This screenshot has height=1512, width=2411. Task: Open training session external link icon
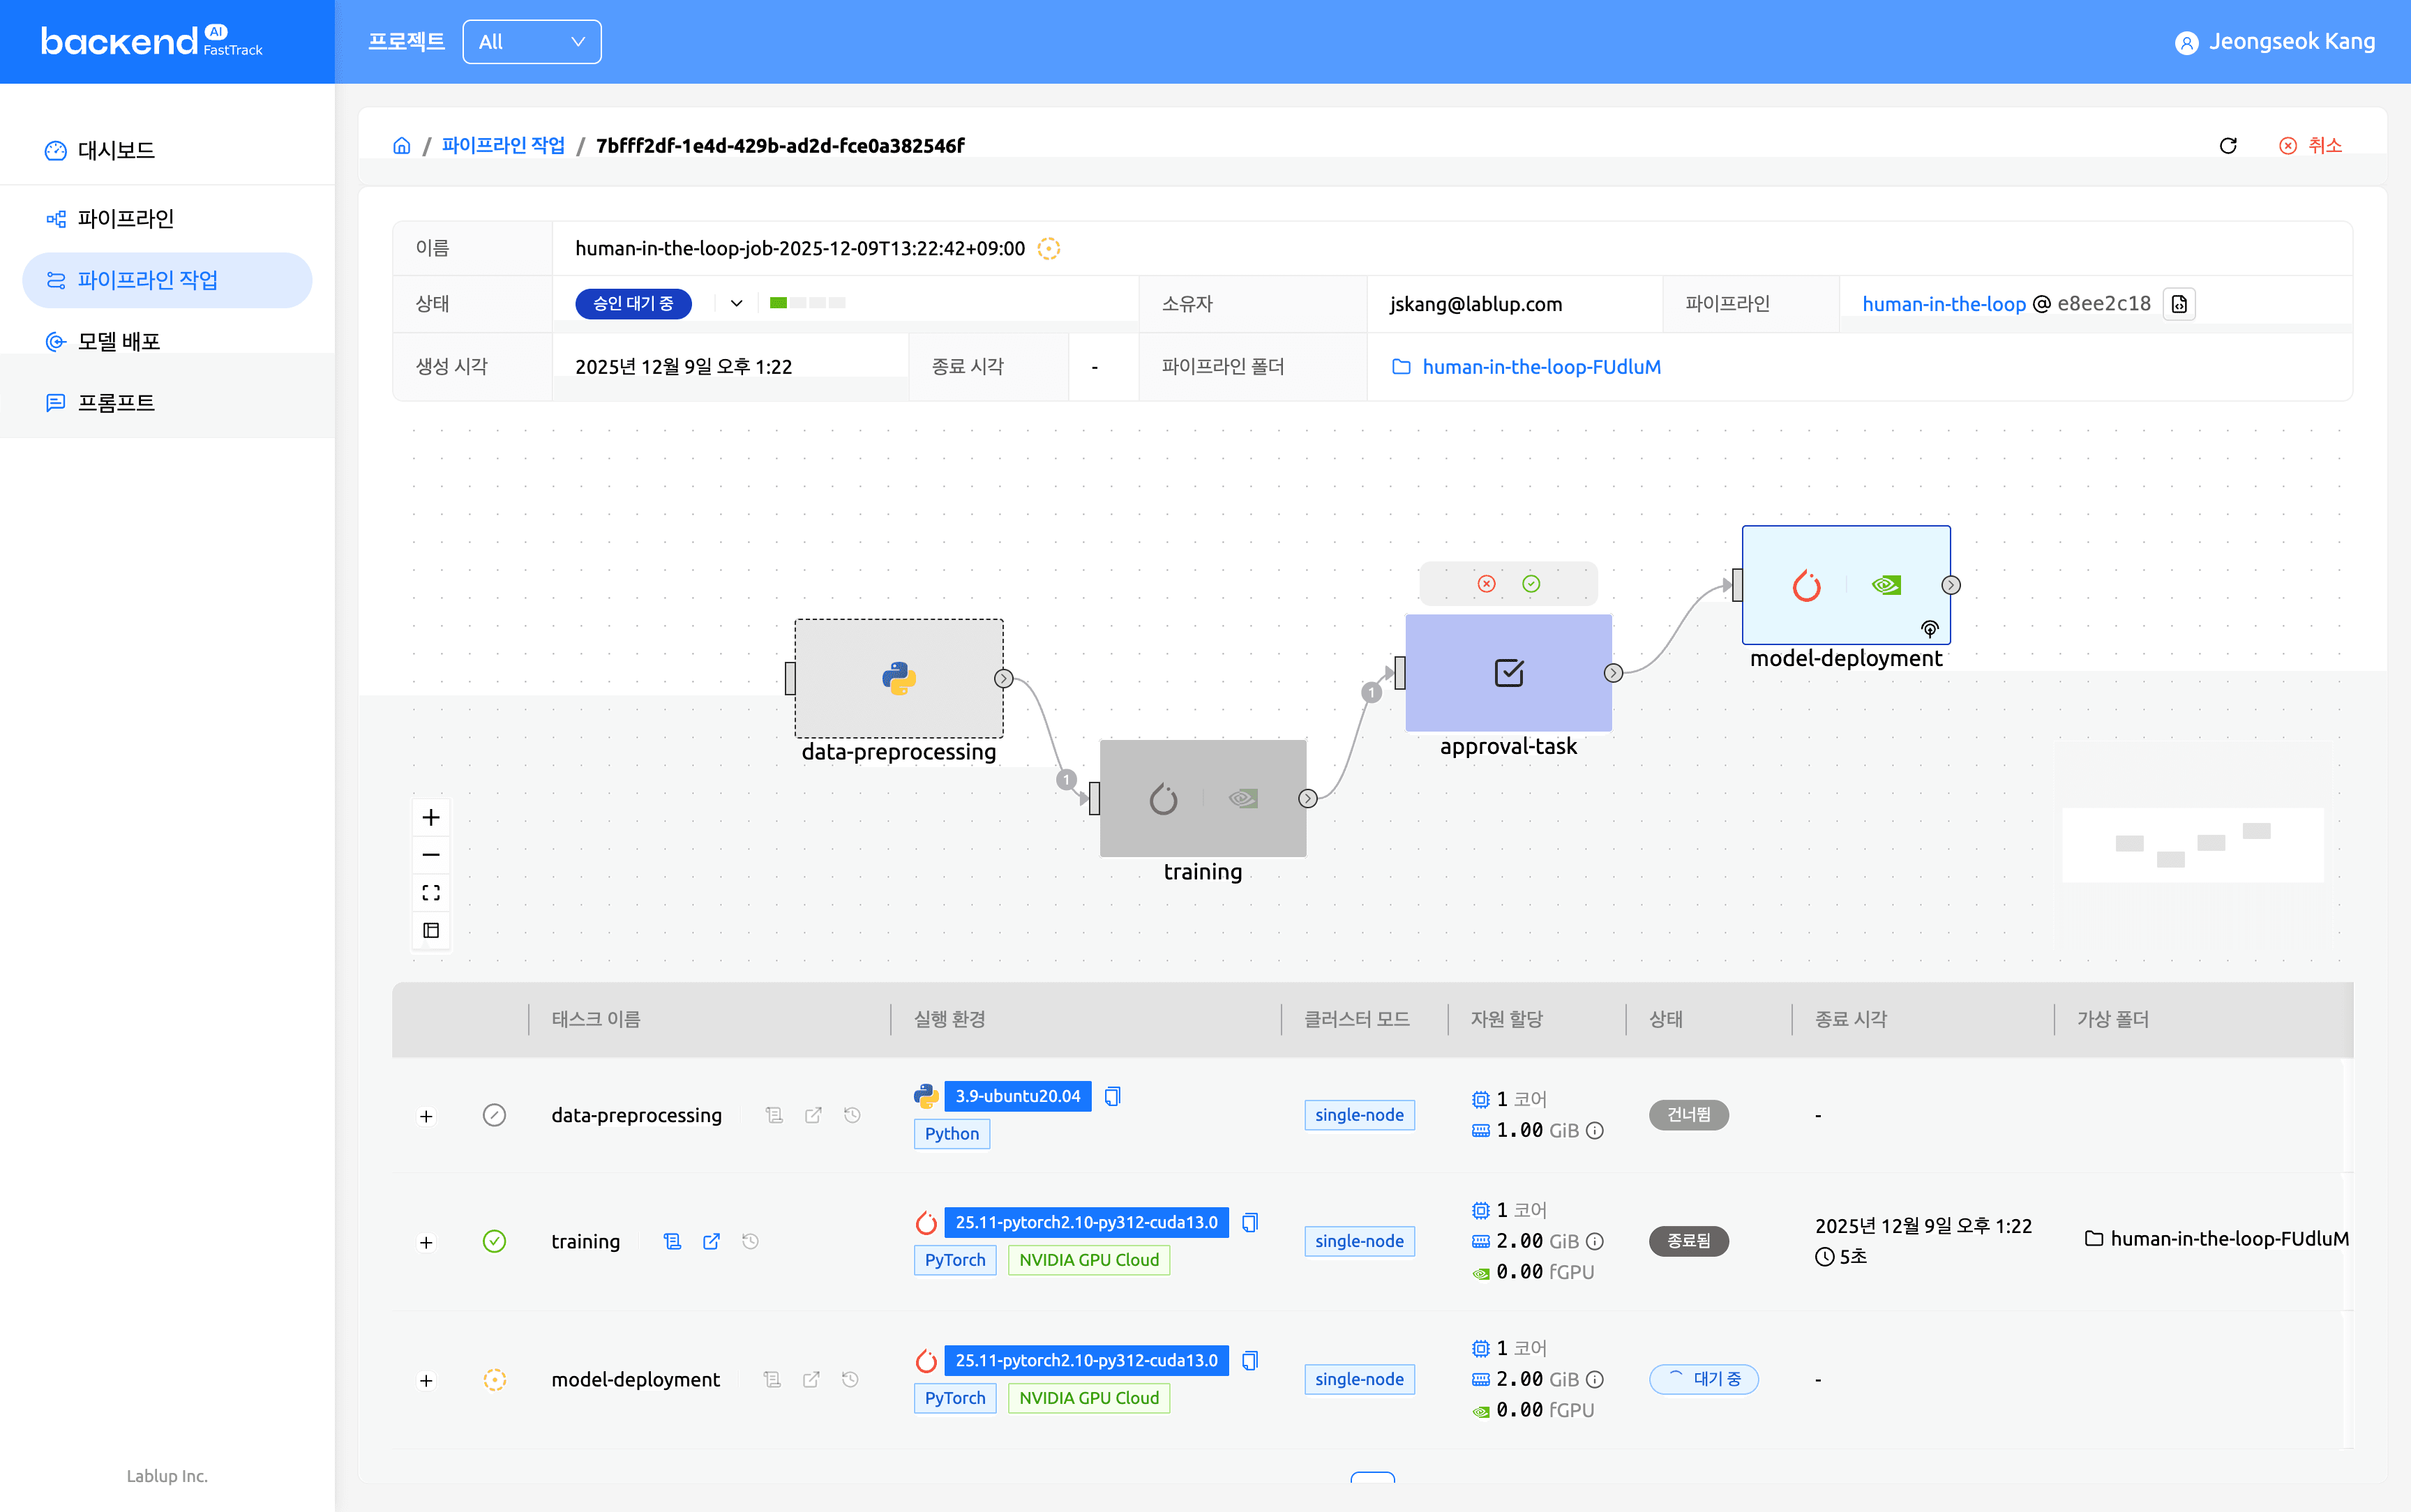coord(711,1241)
